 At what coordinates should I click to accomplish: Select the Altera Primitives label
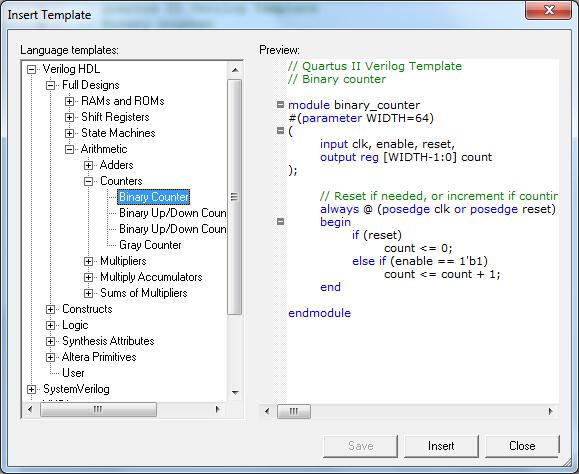point(99,357)
